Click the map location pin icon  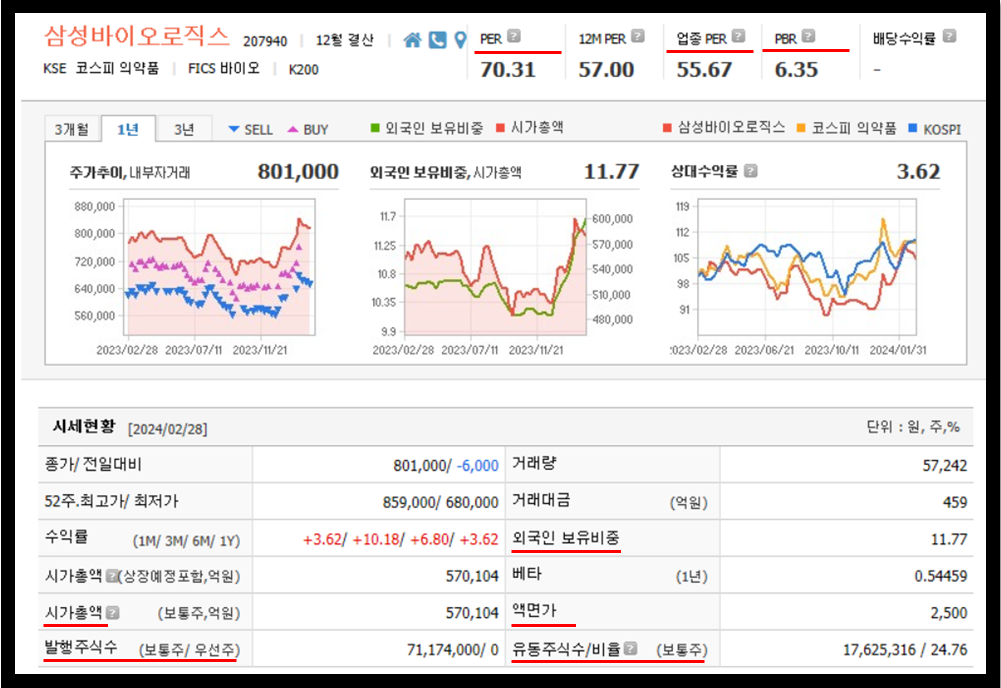(x=460, y=40)
